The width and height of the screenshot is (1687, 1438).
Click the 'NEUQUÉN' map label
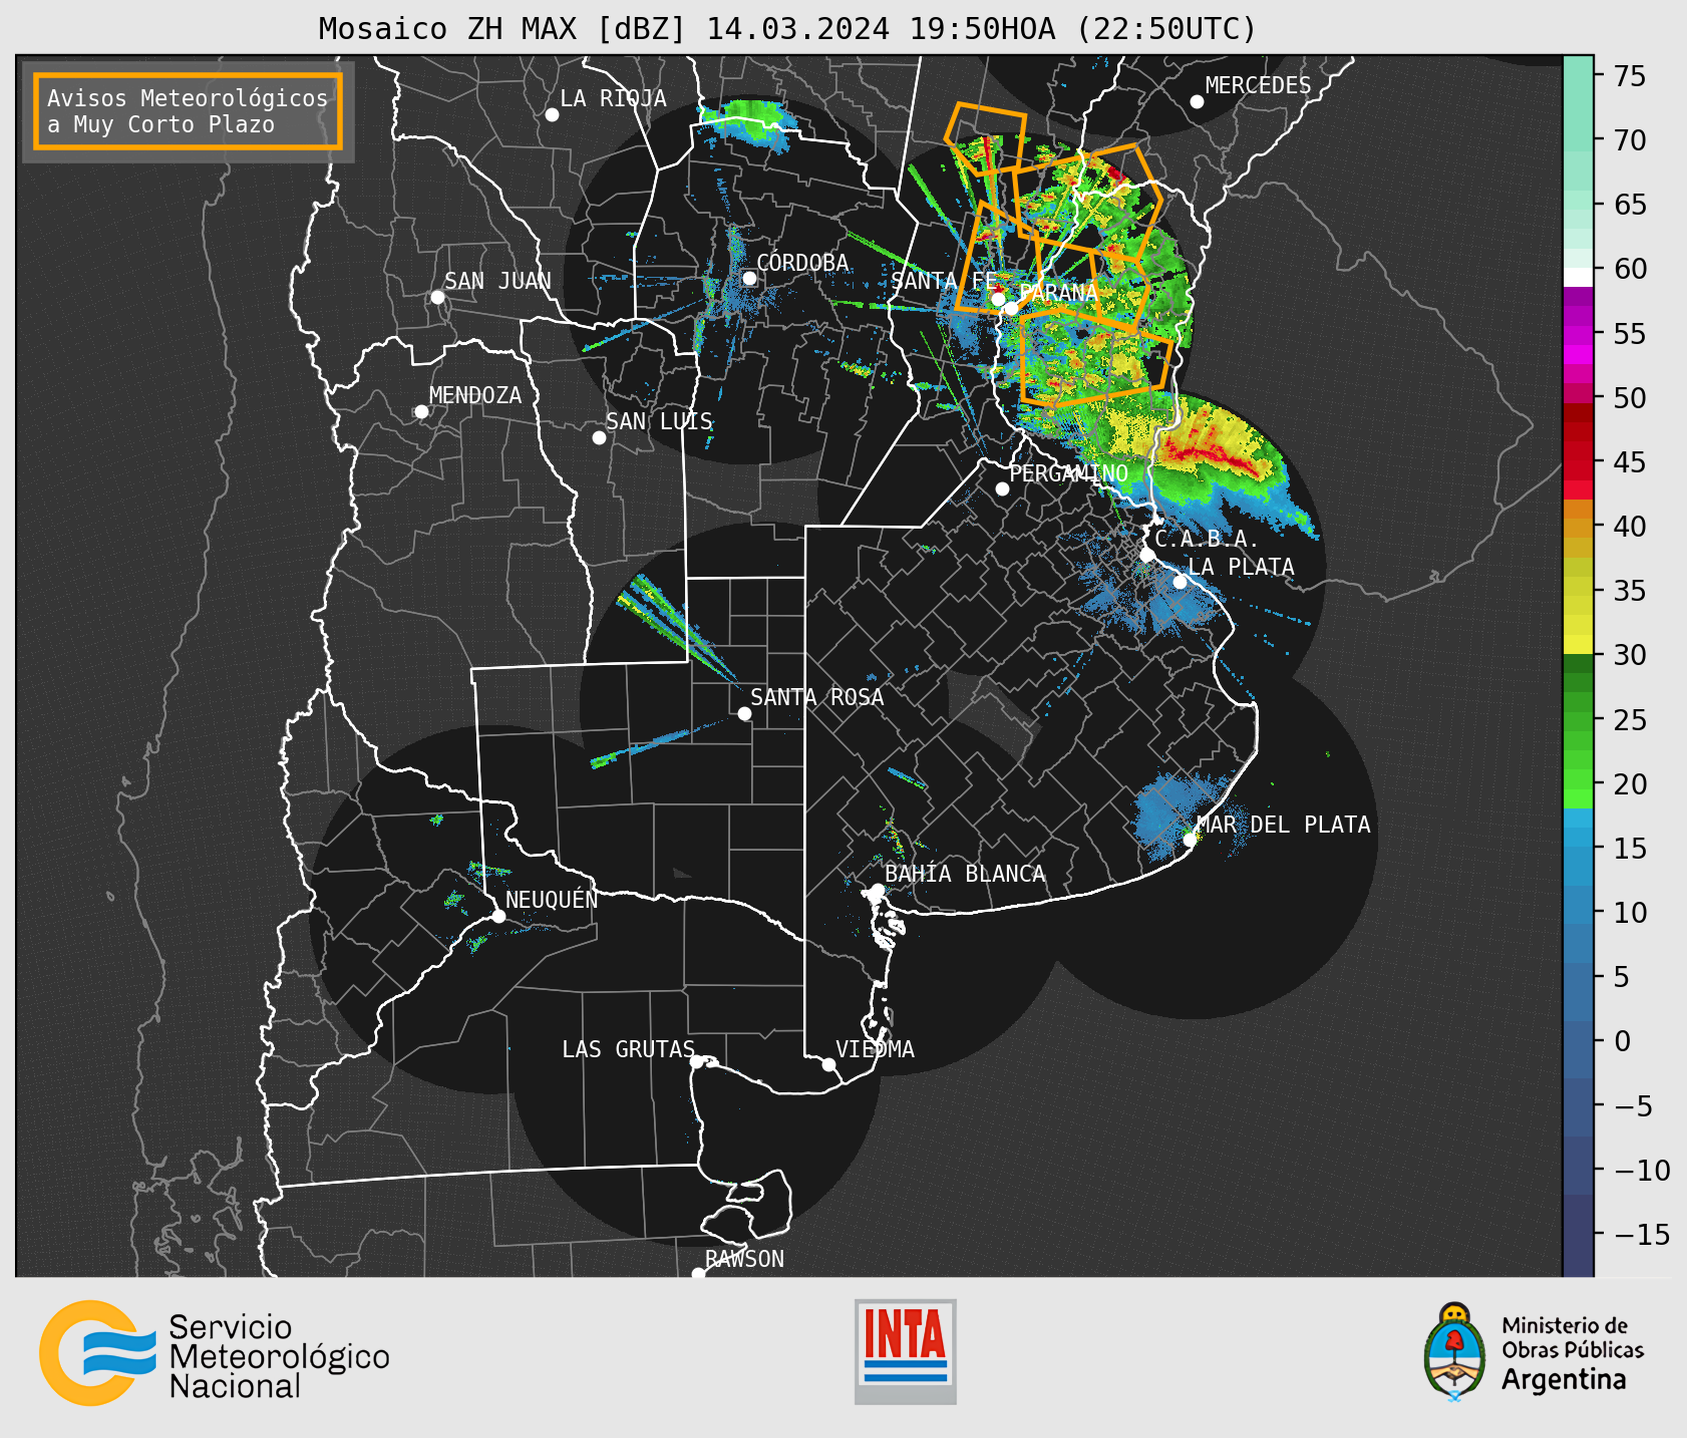click(x=552, y=899)
